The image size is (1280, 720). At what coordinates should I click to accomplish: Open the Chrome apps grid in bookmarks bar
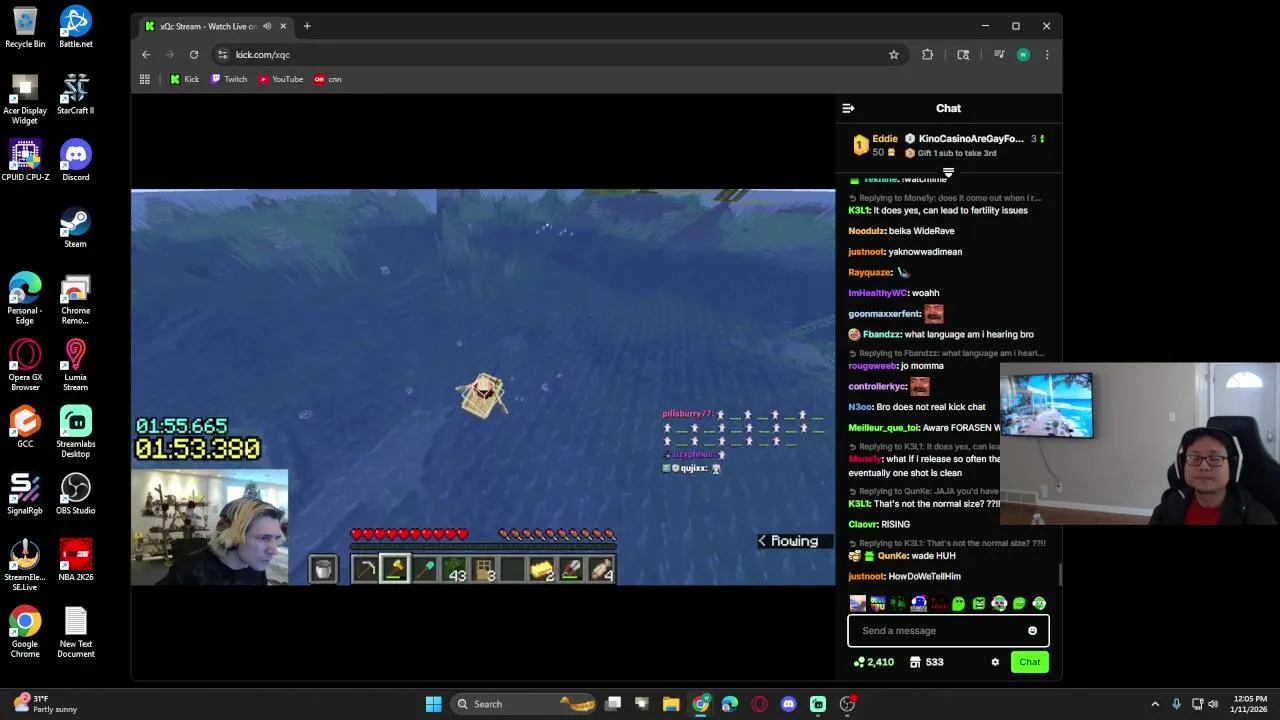pos(145,79)
